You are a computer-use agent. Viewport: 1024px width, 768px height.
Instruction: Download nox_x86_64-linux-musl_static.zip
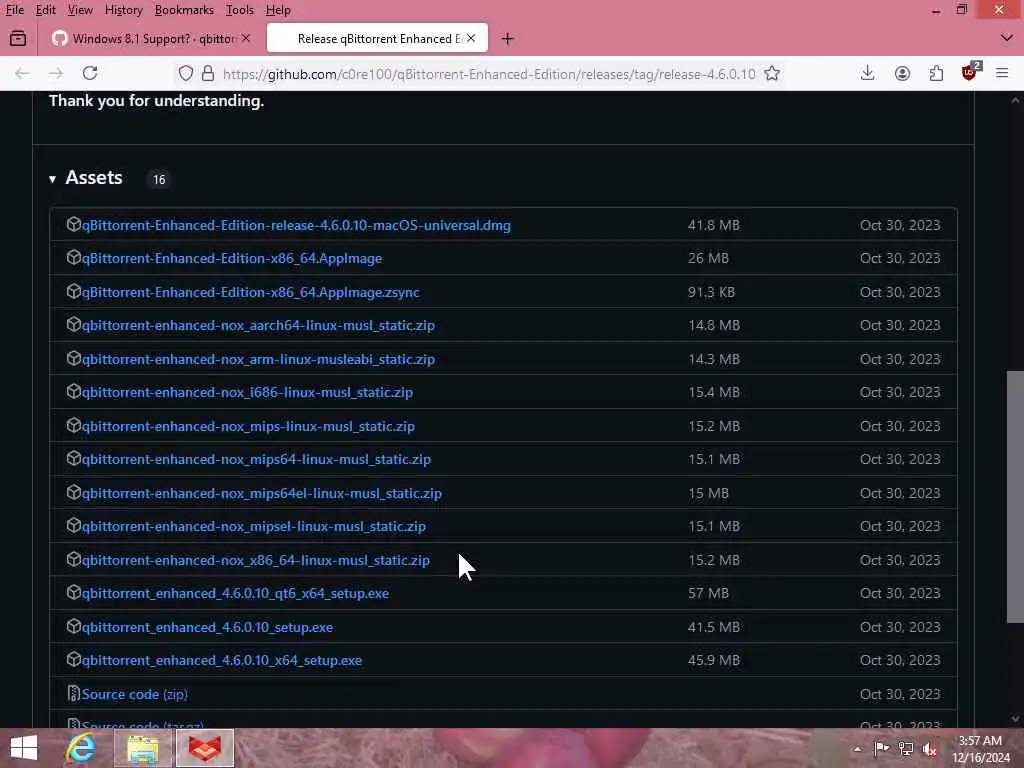pyautogui.click(x=255, y=560)
